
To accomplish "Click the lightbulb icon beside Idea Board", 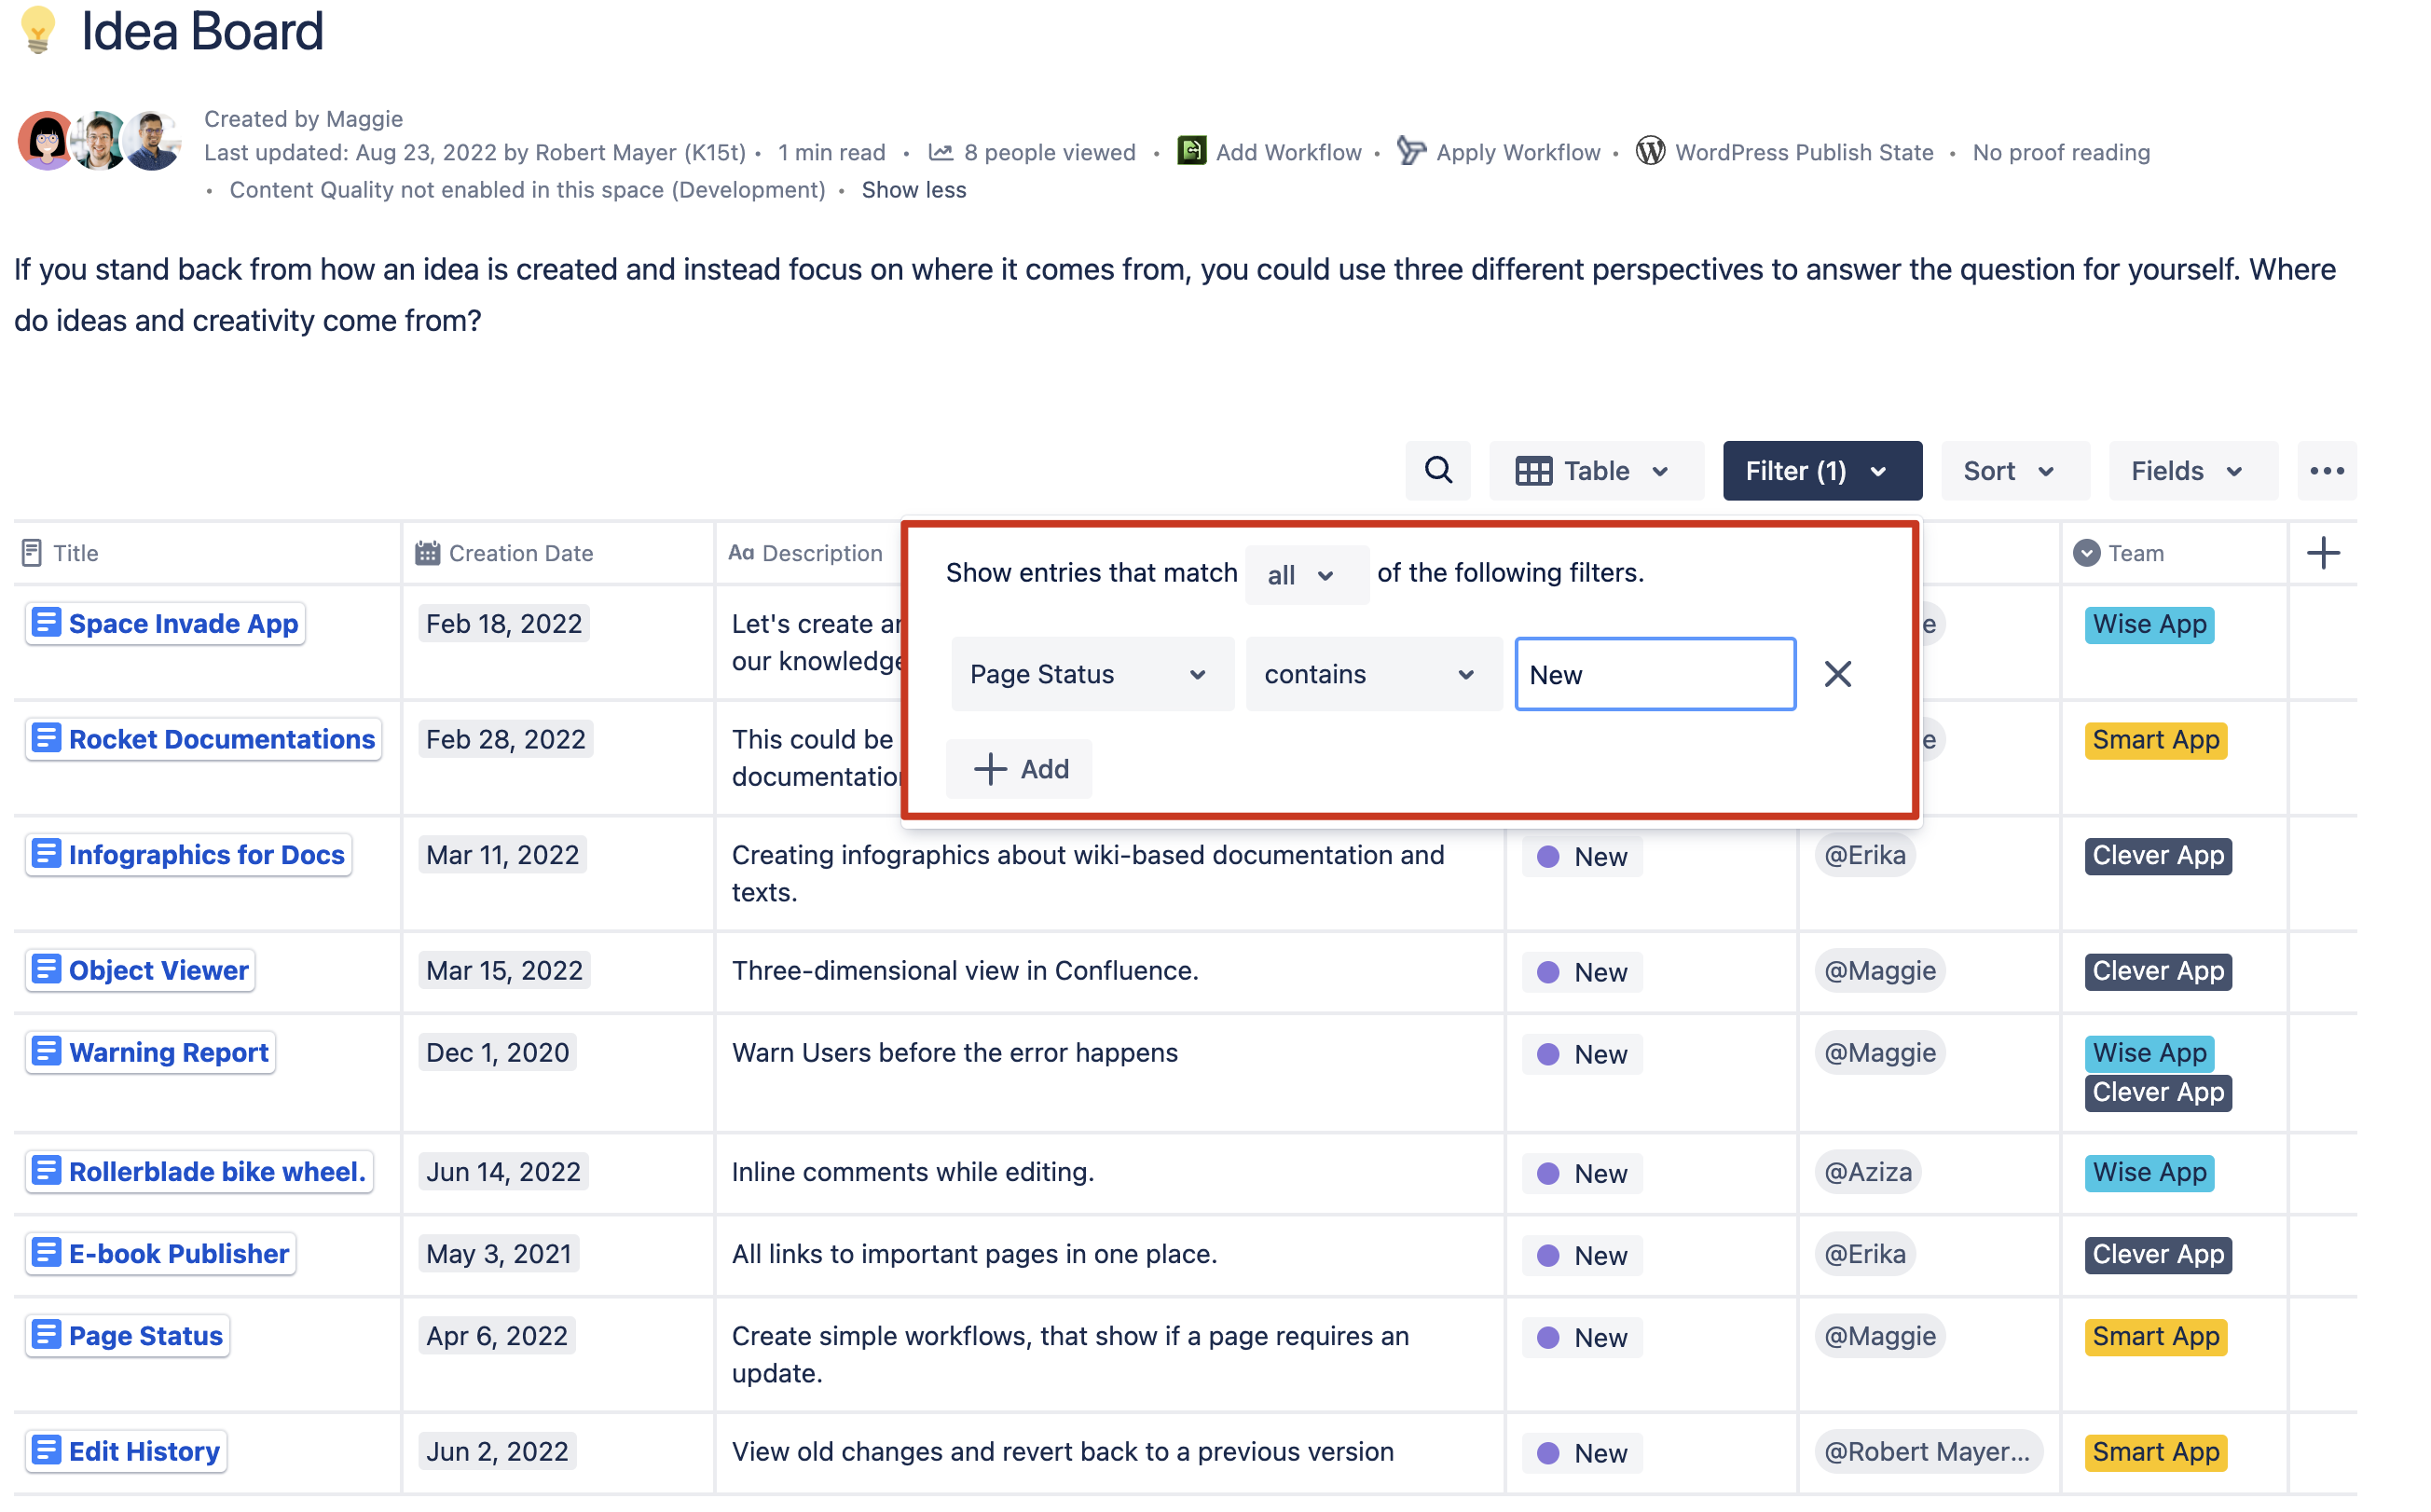I will pyautogui.click(x=38, y=30).
